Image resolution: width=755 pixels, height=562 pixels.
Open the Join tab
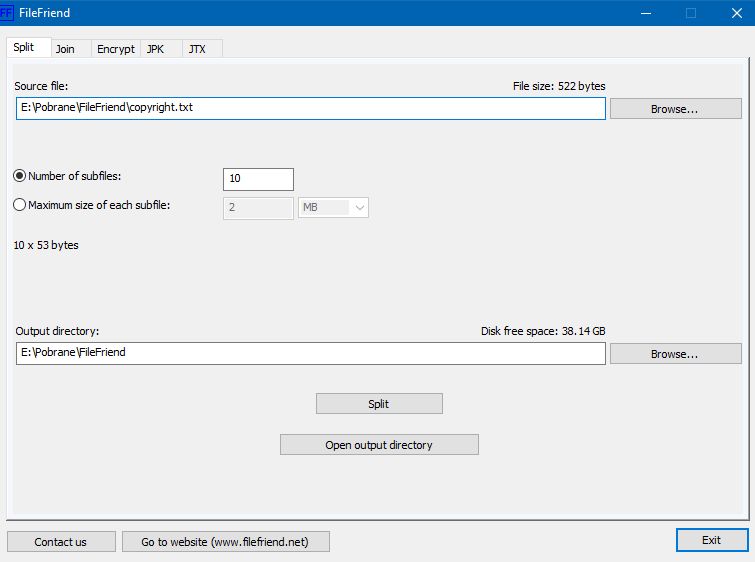coord(71,49)
